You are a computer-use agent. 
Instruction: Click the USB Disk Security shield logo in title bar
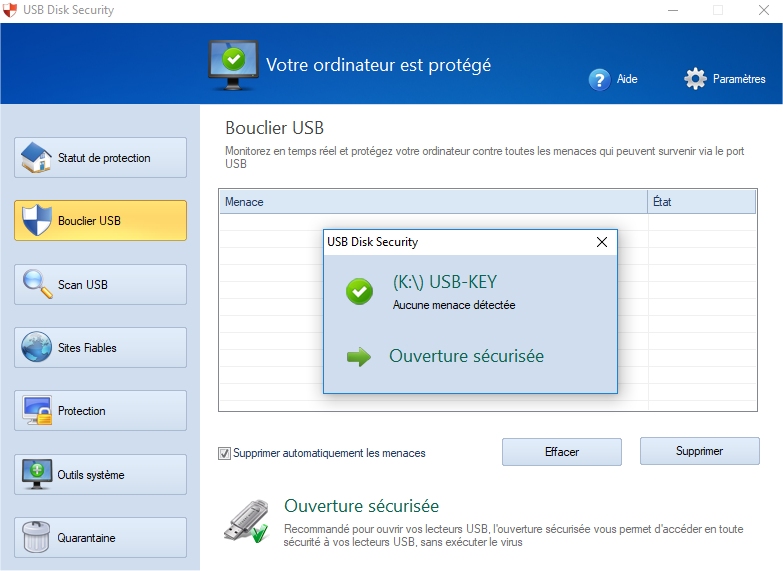click(10, 10)
